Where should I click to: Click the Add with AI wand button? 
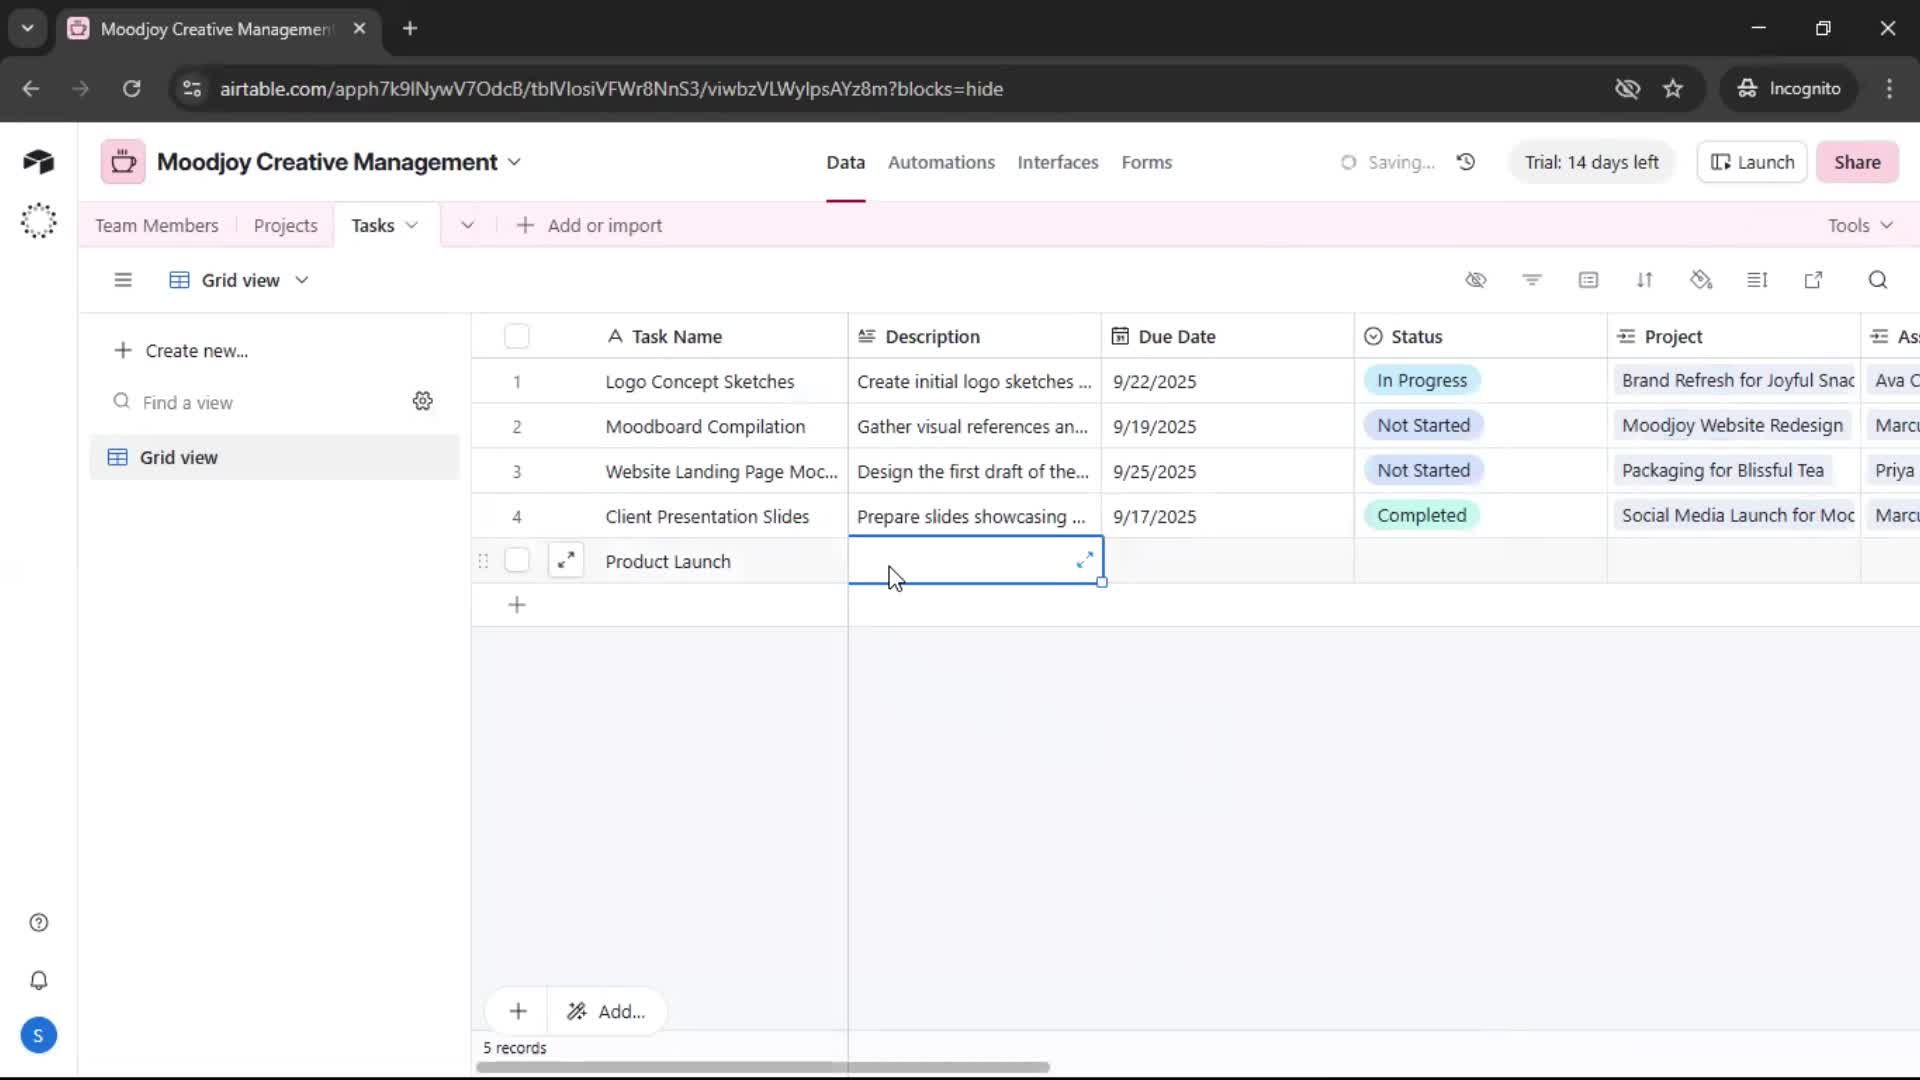[606, 1012]
